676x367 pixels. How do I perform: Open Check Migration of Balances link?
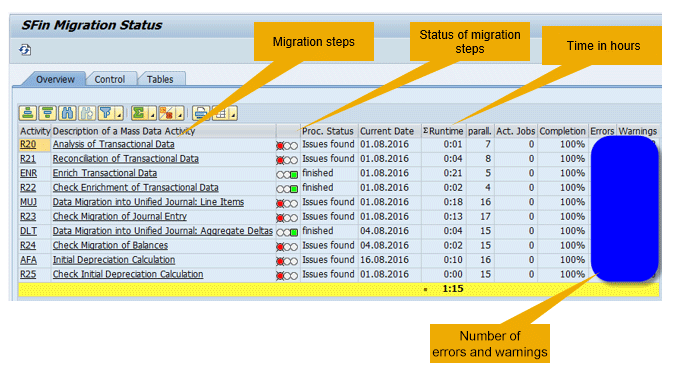coord(110,245)
